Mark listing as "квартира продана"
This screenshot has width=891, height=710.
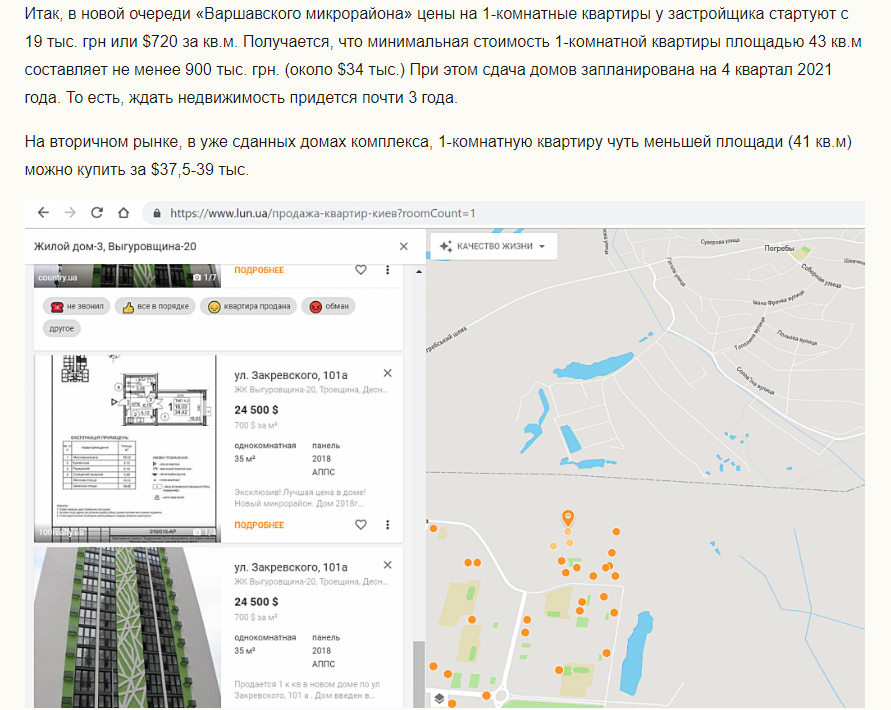click(250, 306)
